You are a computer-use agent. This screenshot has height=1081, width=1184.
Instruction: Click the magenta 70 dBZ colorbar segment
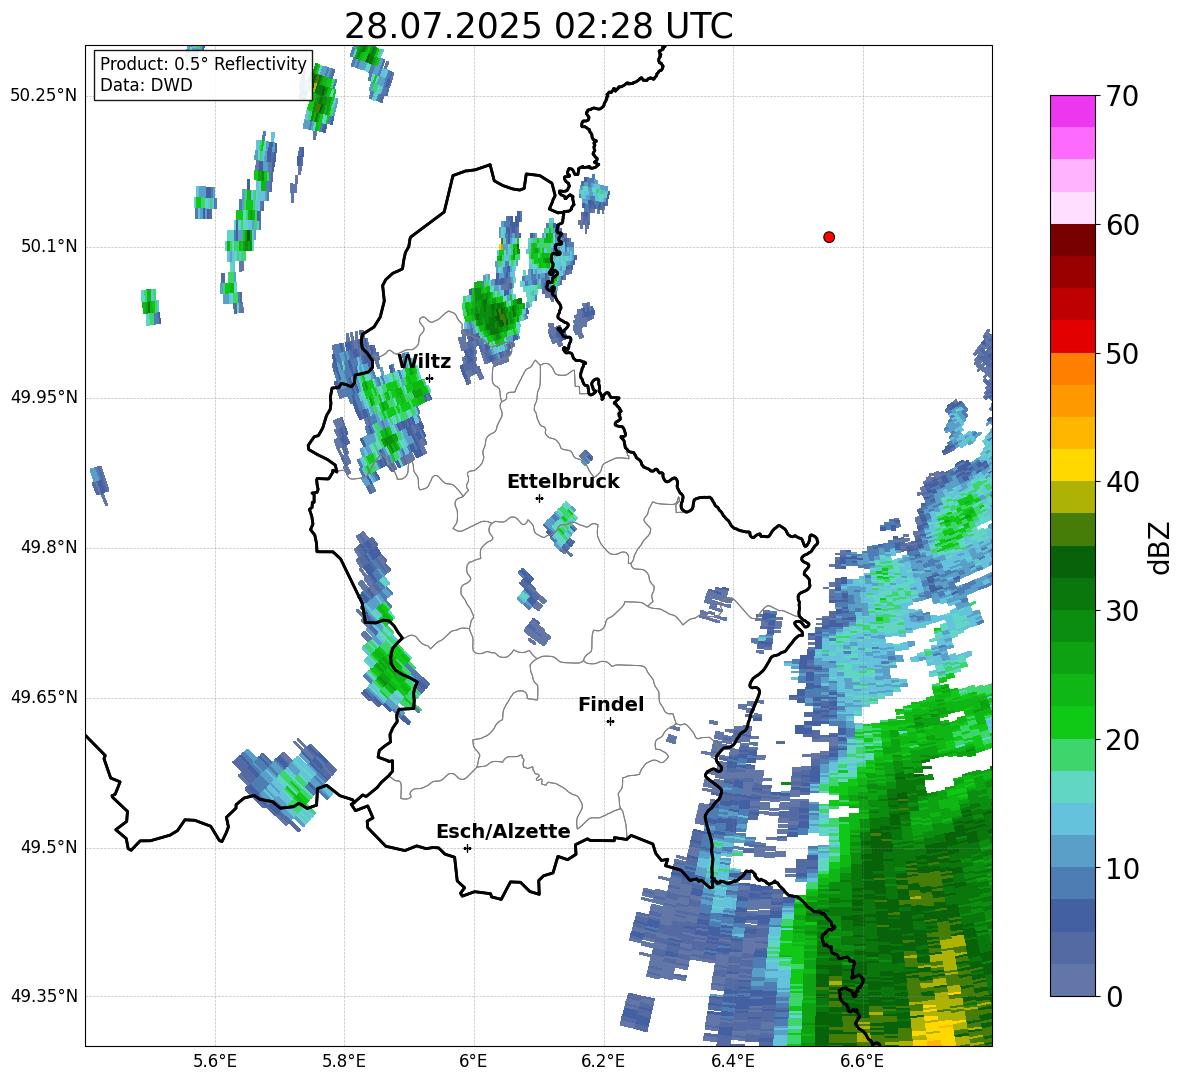(x=1072, y=111)
